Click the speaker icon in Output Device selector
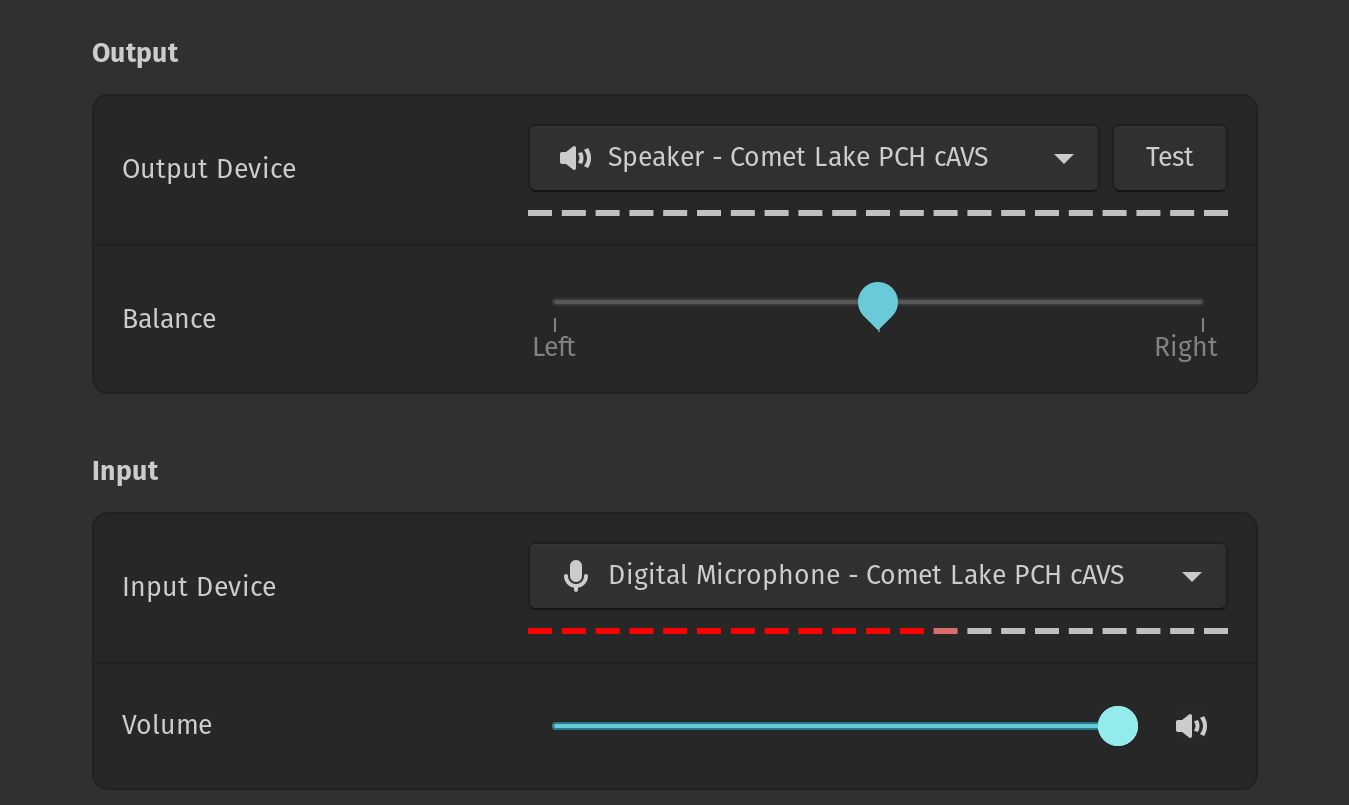This screenshot has height=805, width=1349. pyautogui.click(x=576, y=157)
